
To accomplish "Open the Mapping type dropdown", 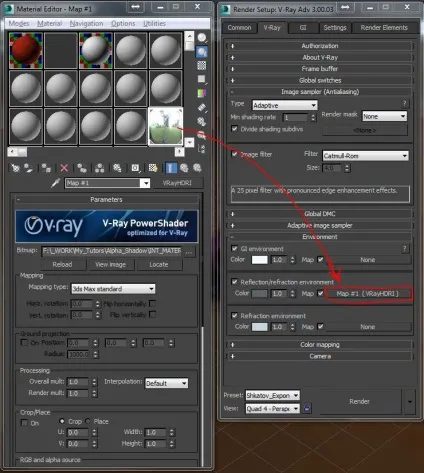I will click(x=113, y=289).
